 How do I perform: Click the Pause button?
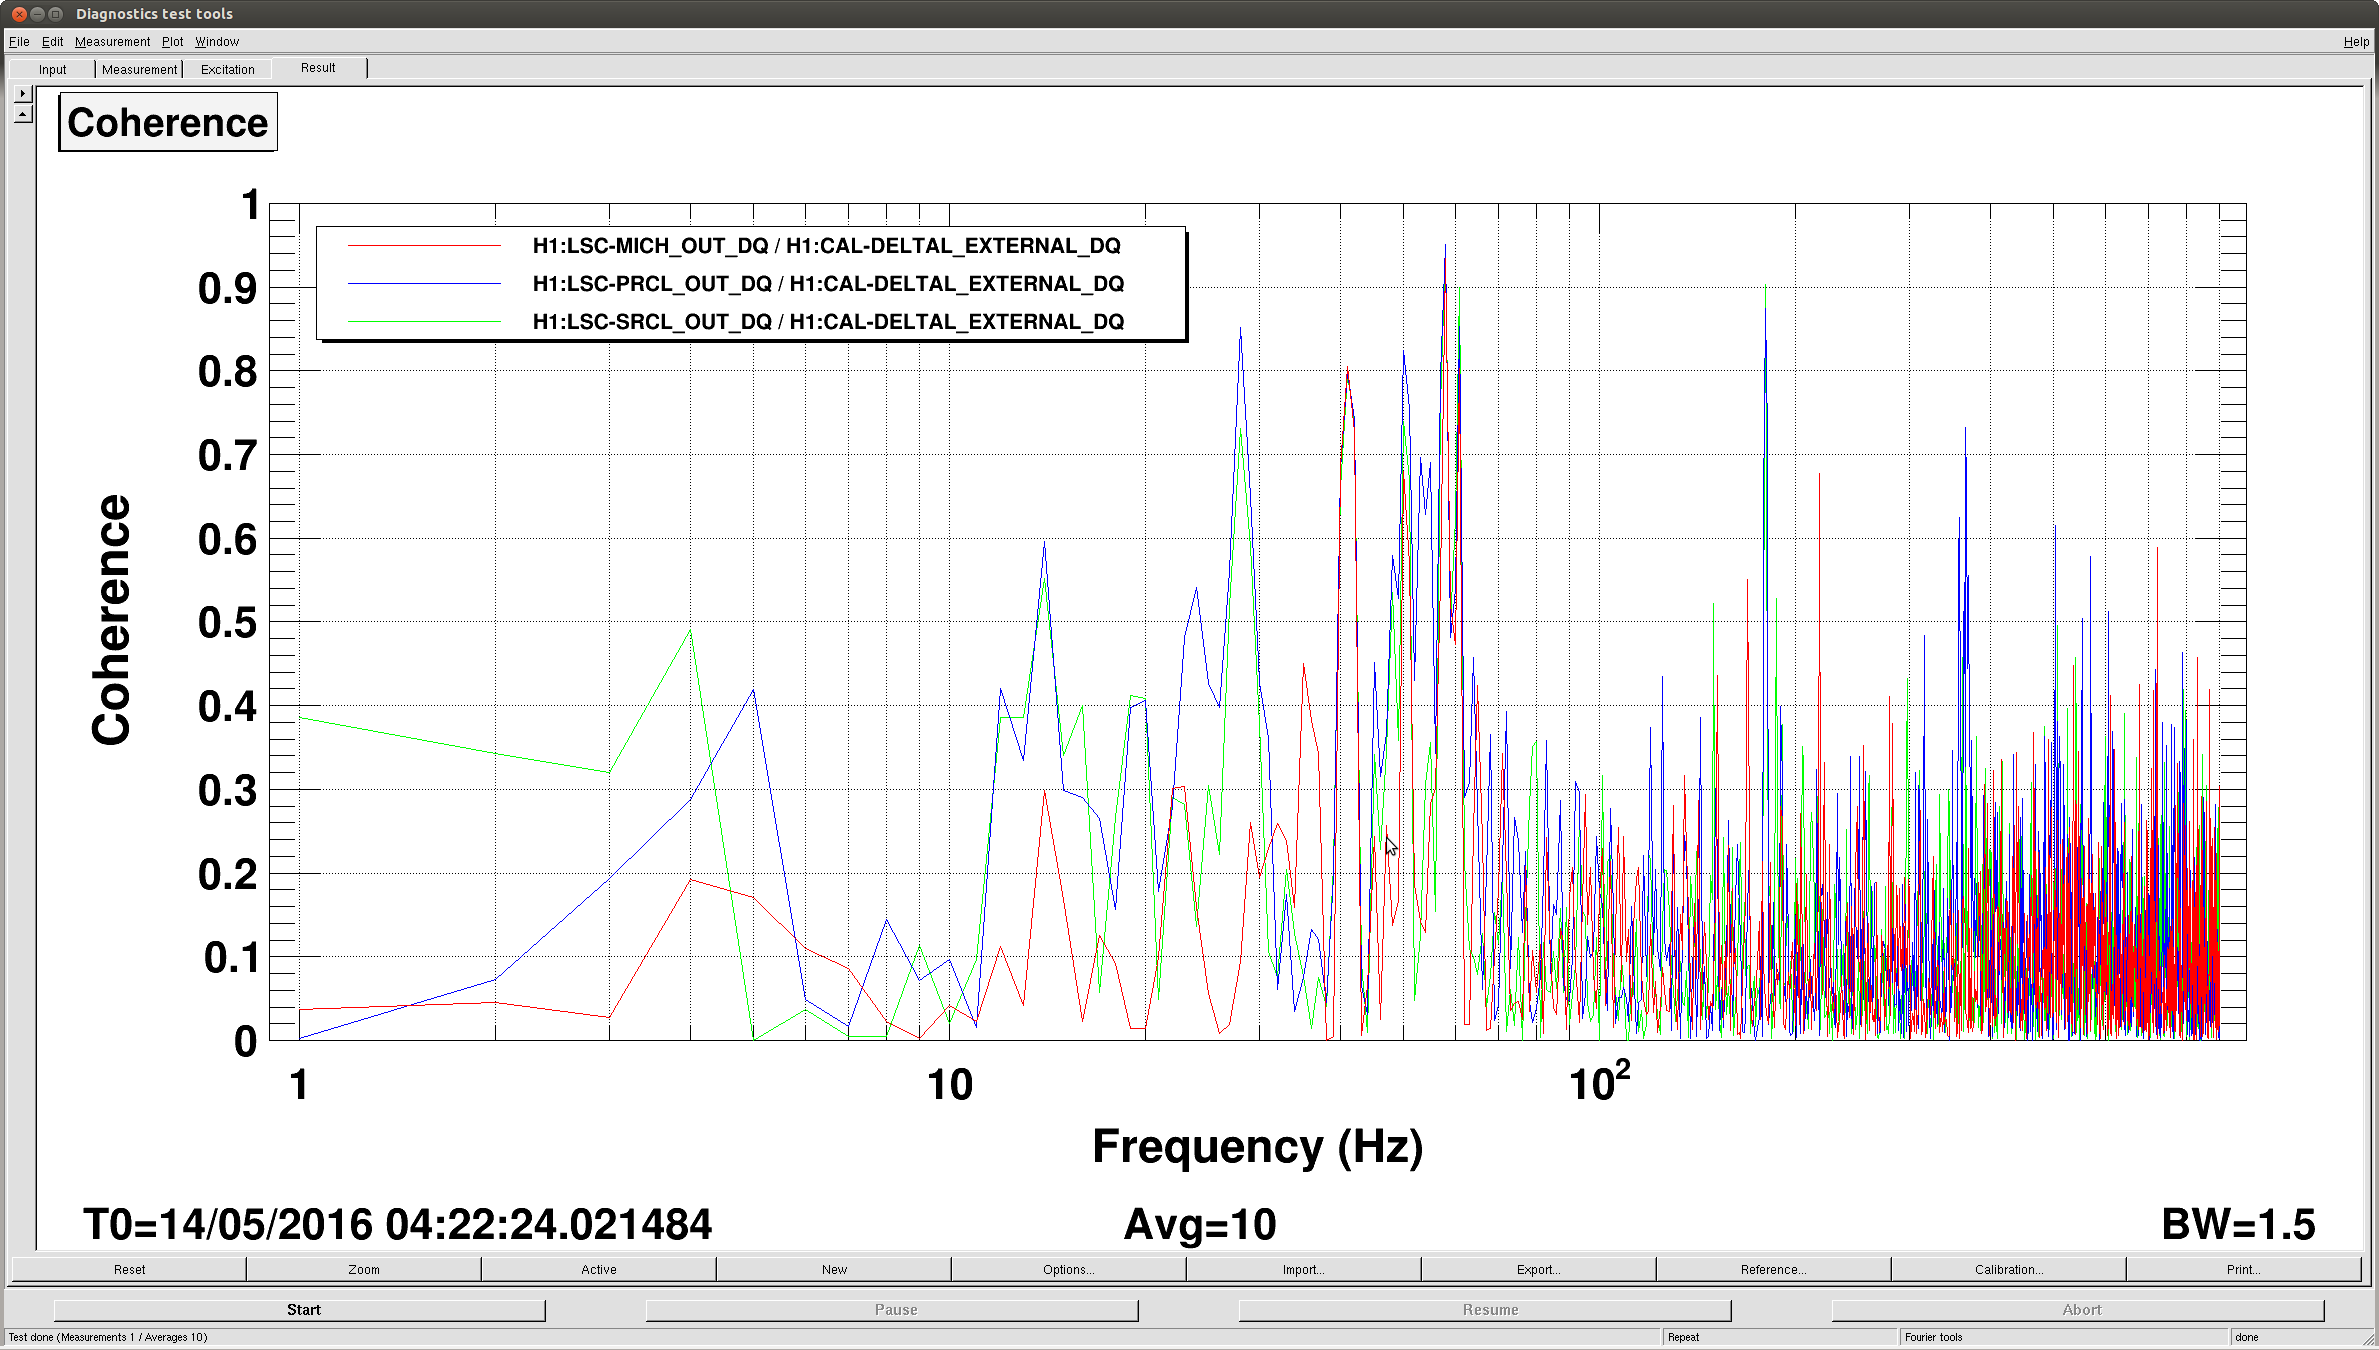coord(892,1310)
